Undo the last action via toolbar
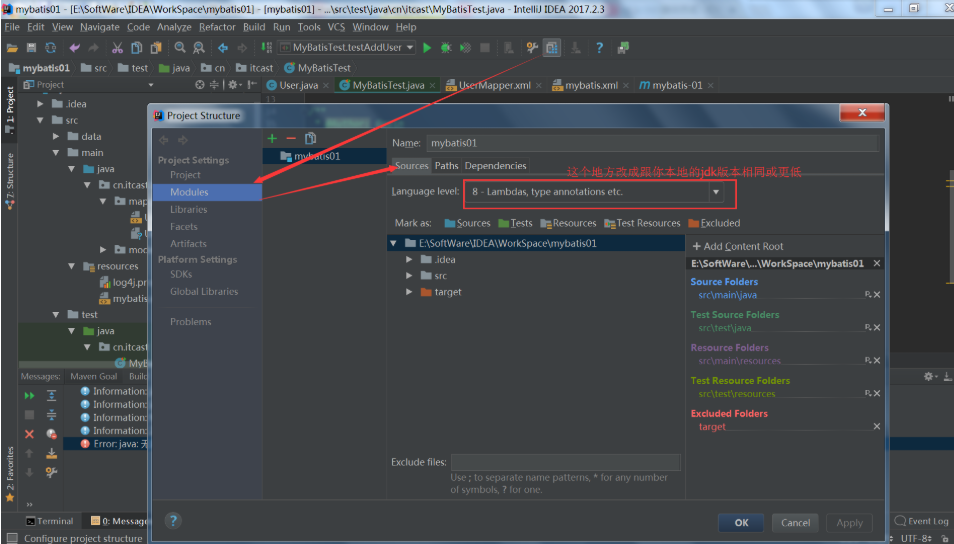Image resolution: width=954 pixels, height=544 pixels. click(74, 47)
